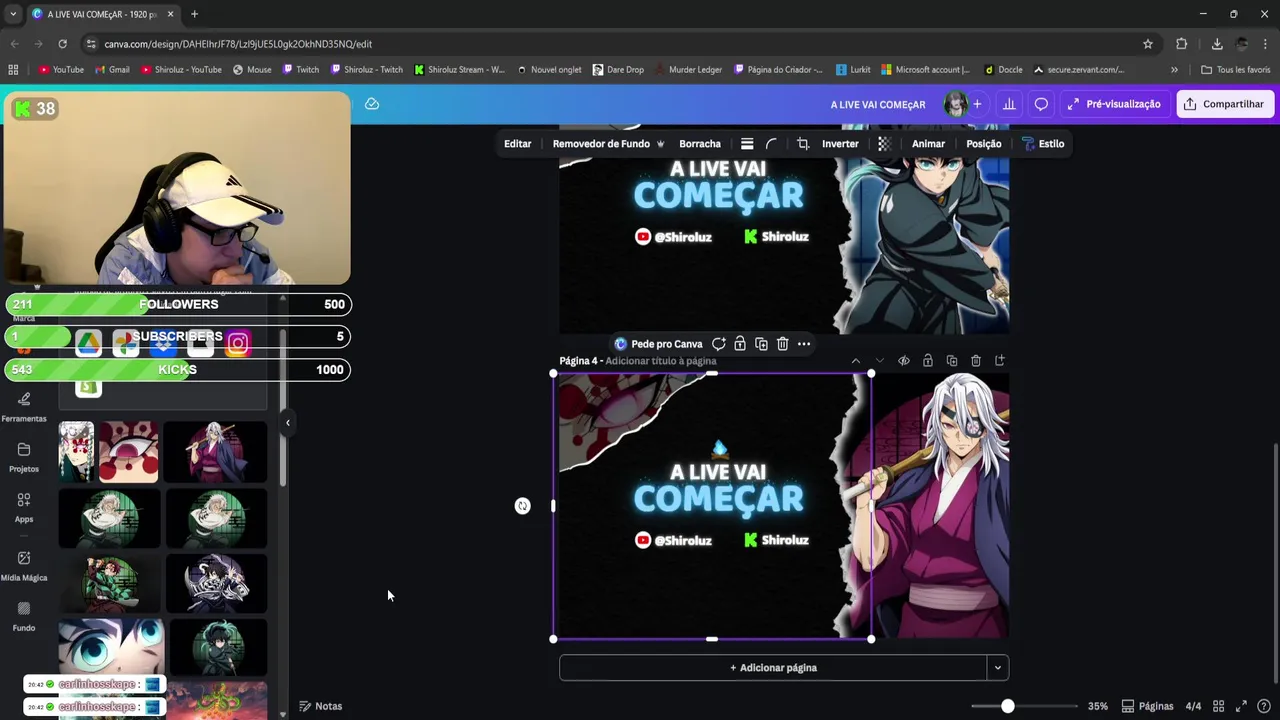Image resolution: width=1280 pixels, height=720 pixels.
Task: Collapse the side panel with arrow
Action: coord(287,423)
